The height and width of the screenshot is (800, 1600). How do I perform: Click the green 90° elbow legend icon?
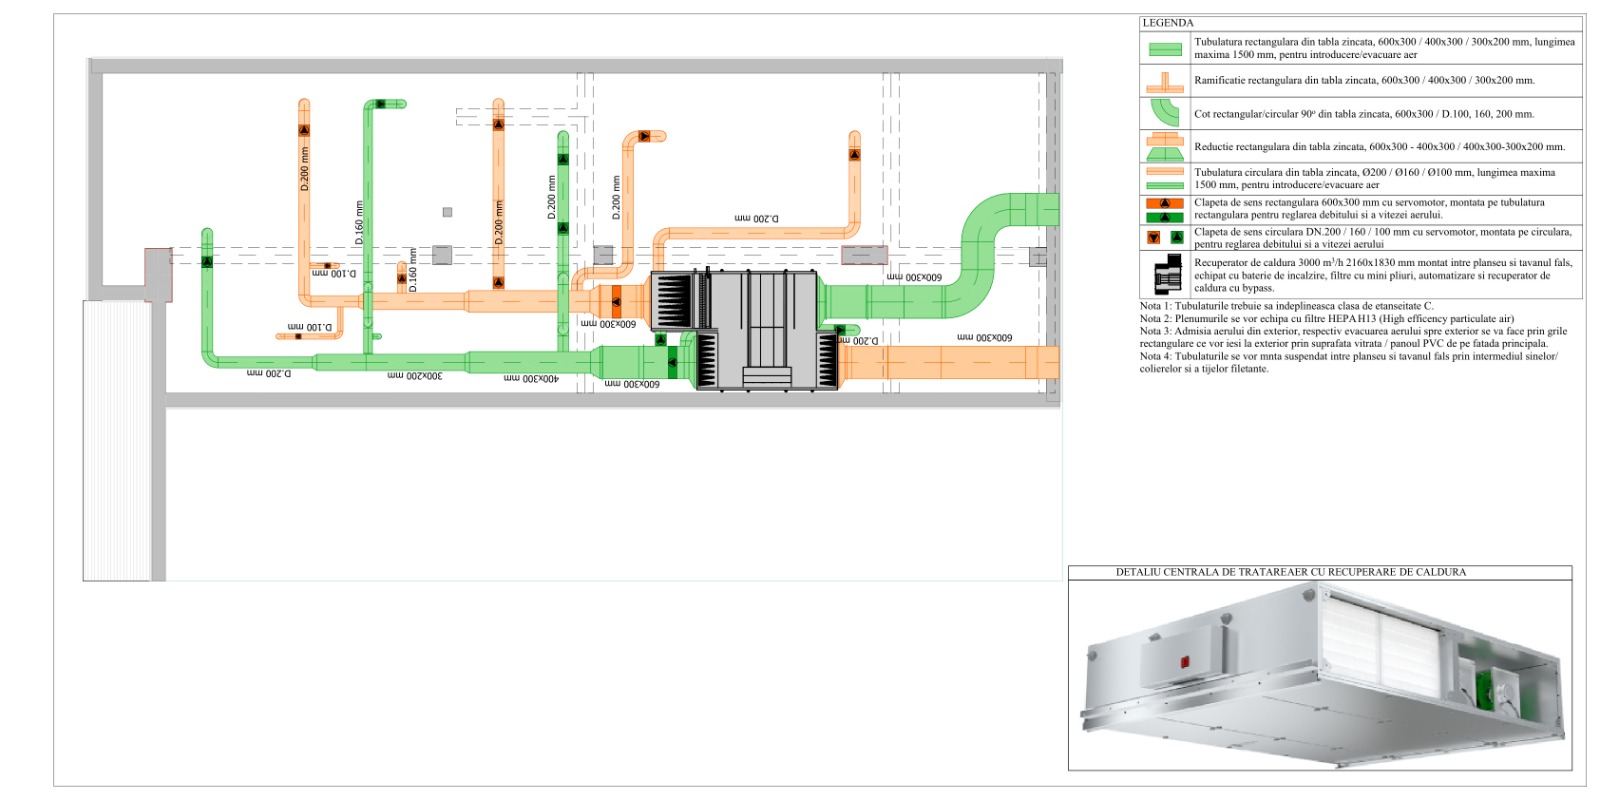[x=1164, y=113]
